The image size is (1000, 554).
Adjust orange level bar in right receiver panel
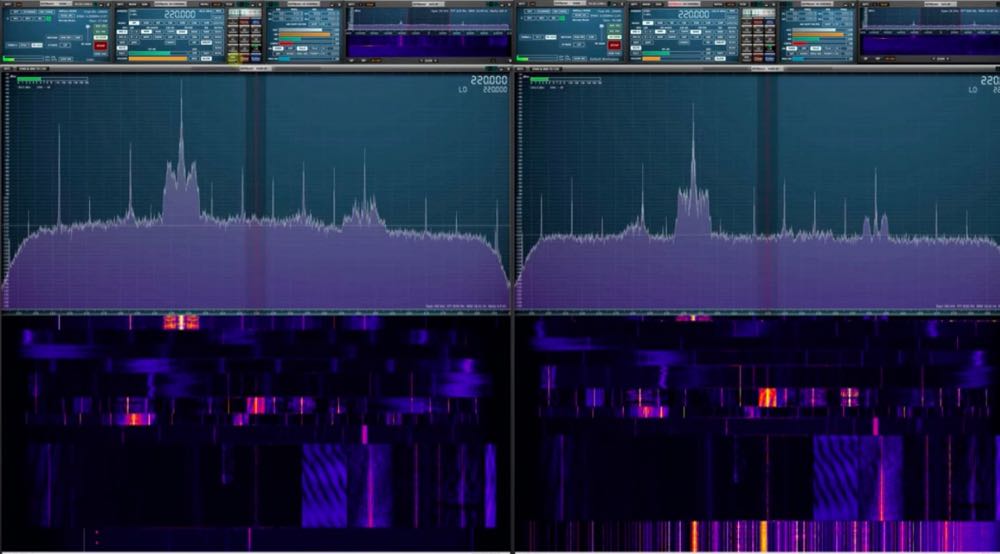coord(651,59)
